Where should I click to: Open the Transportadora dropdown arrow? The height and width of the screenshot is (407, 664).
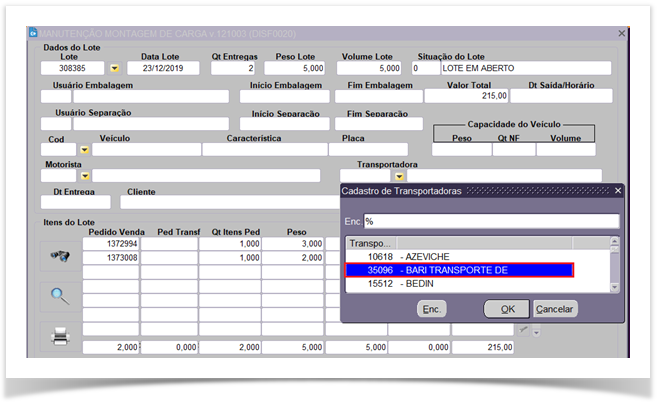(399, 176)
